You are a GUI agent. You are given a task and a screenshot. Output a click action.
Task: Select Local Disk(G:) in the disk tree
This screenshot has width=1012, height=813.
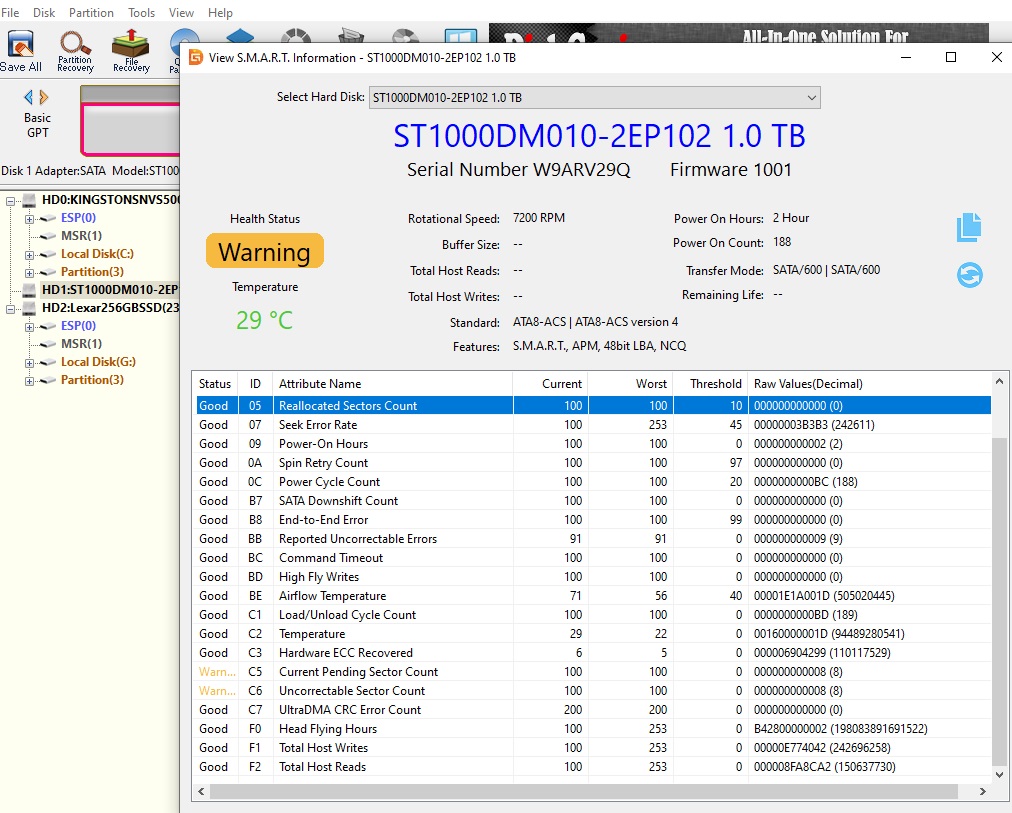pos(98,362)
